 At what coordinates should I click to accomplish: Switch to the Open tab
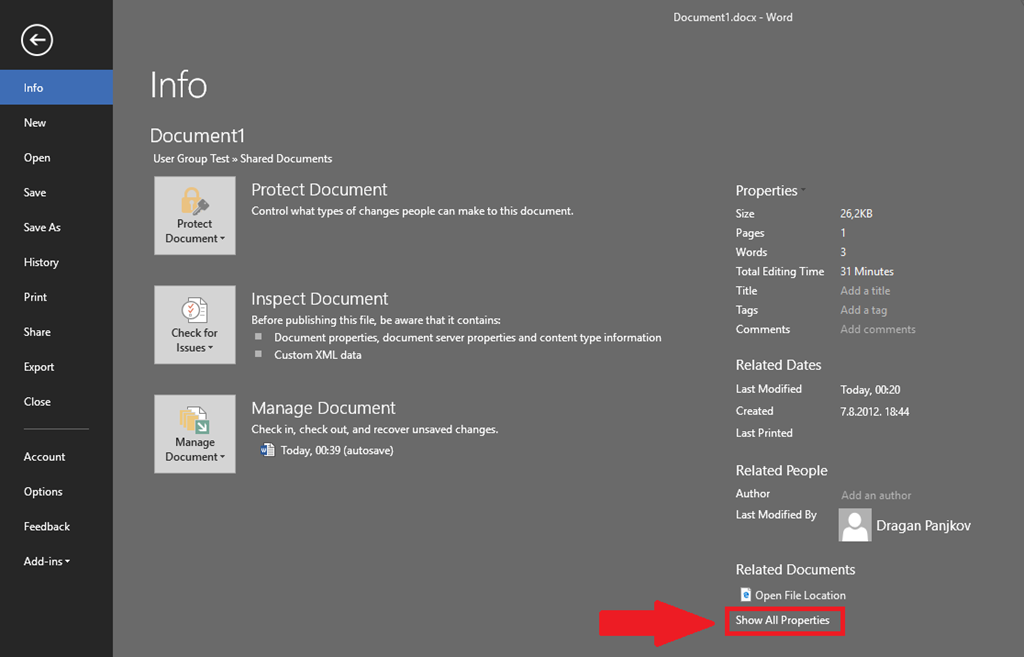[56, 157]
